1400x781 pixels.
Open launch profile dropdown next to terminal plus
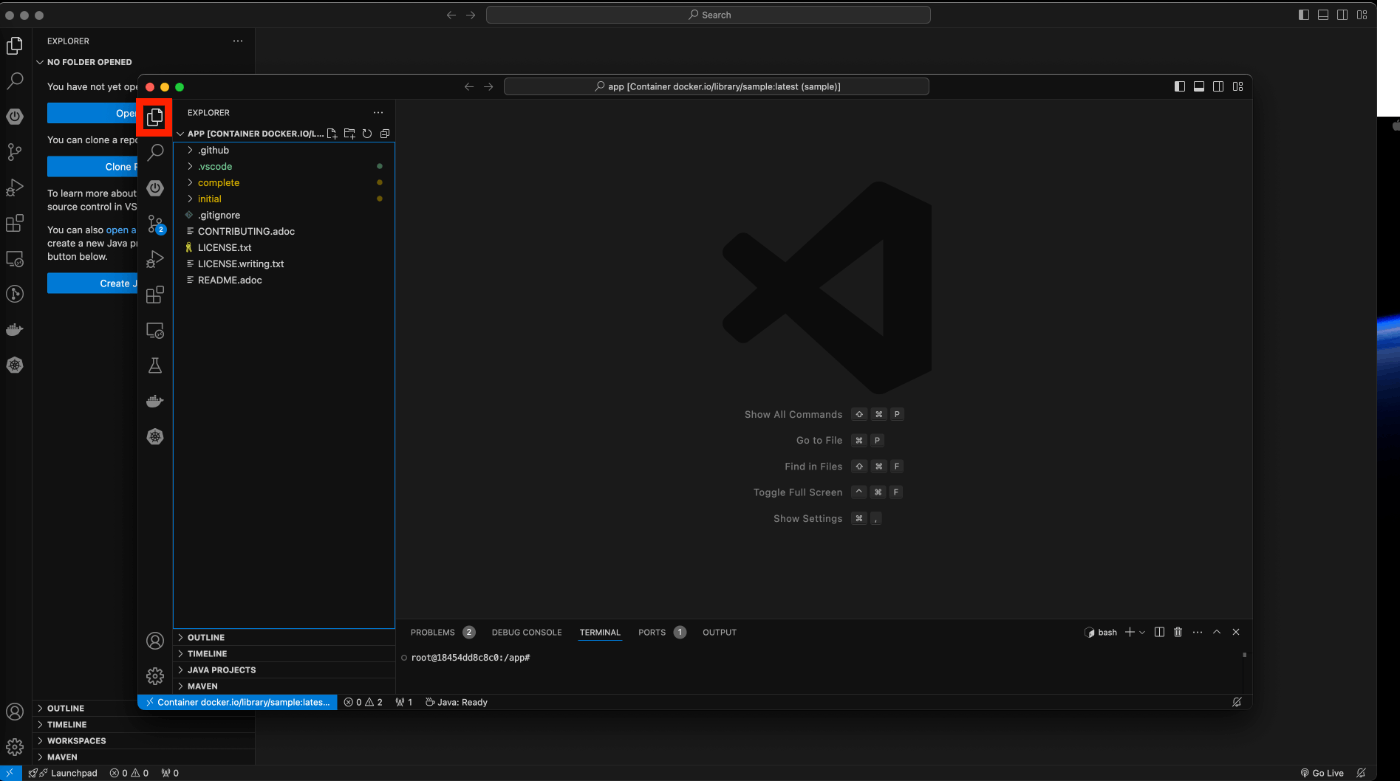[x=1142, y=632]
